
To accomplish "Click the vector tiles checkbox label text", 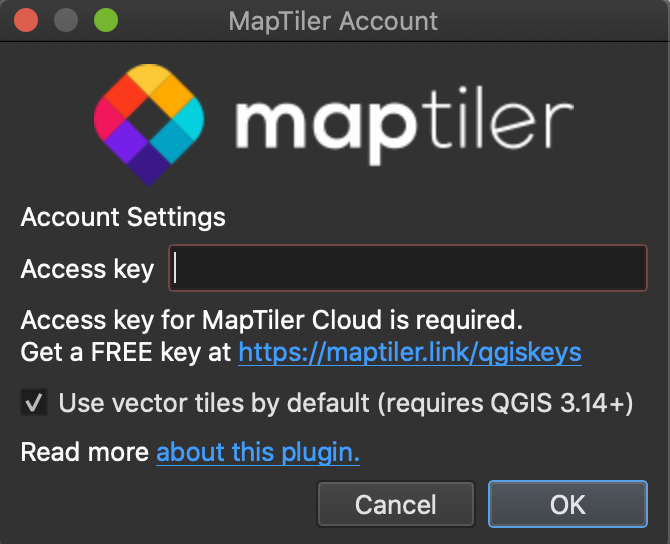I will 346,403.
